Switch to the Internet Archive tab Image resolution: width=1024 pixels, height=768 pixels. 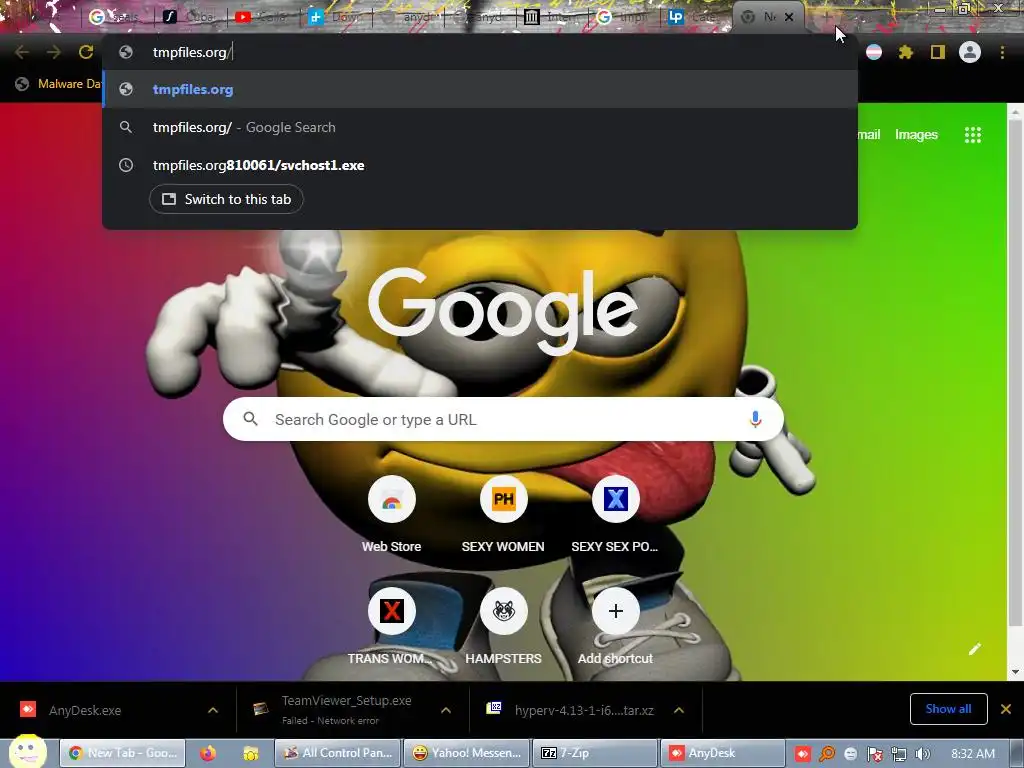[x=552, y=17]
